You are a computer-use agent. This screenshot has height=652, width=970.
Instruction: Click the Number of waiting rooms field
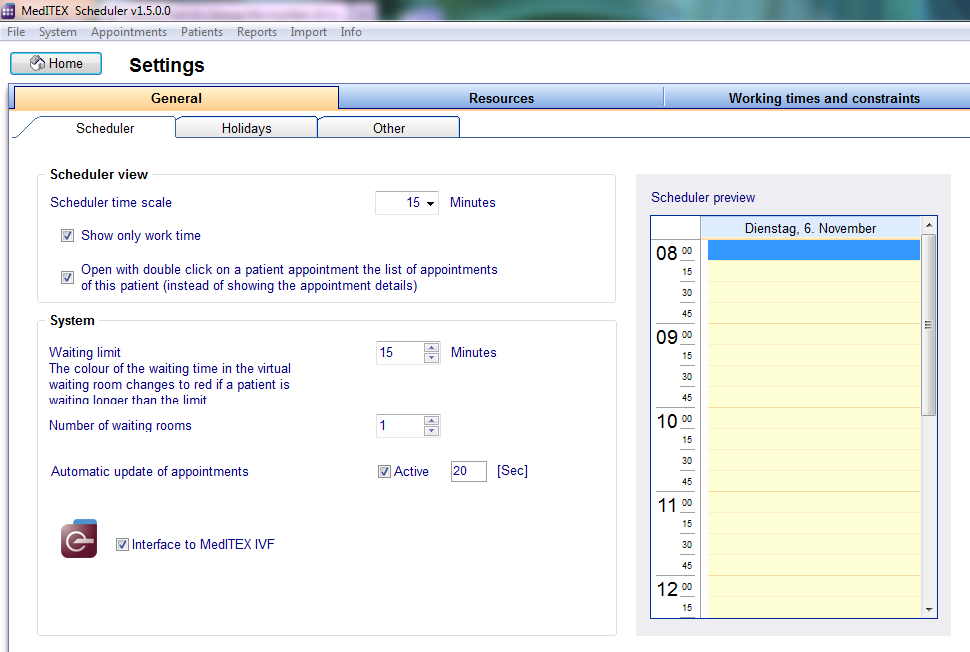(400, 426)
